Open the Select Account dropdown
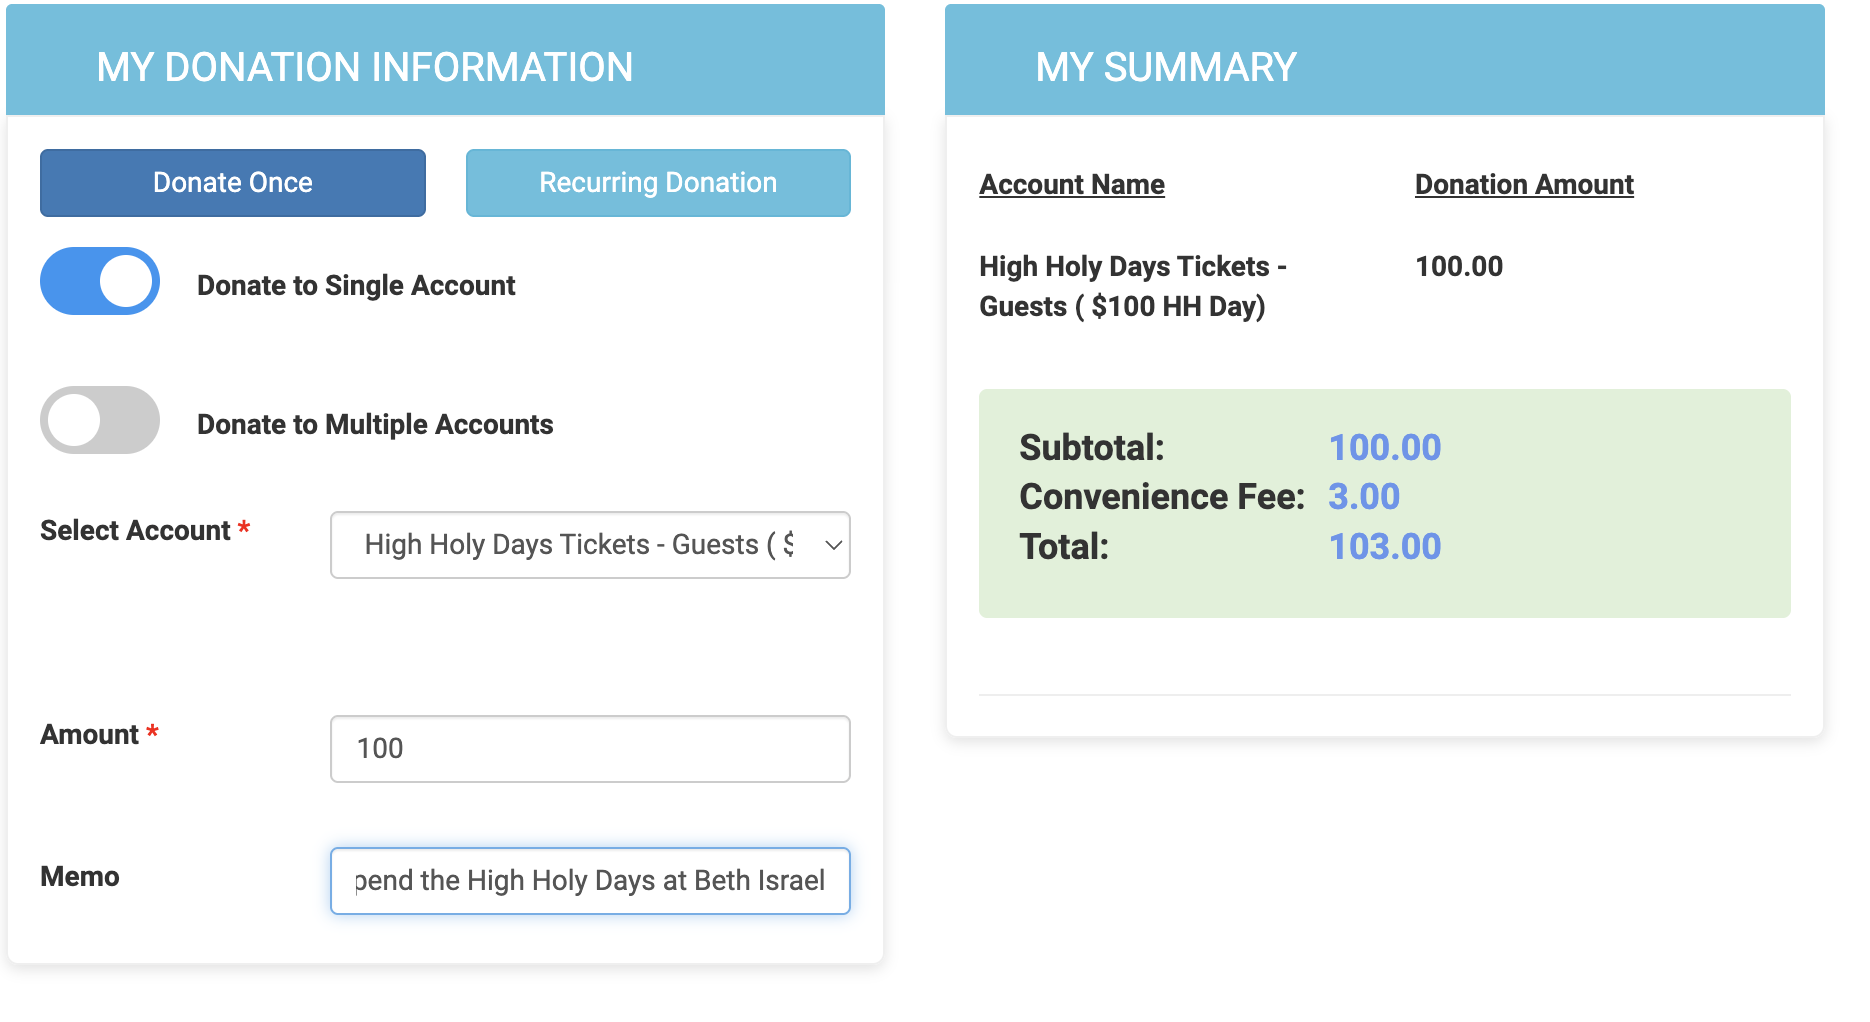Image resolution: width=1870 pixels, height=1022 pixels. tap(578, 545)
